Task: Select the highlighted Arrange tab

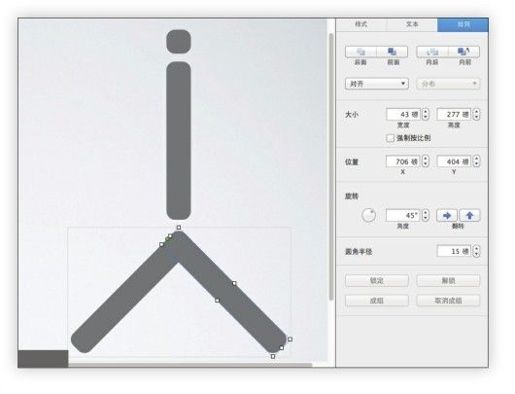Action: (x=463, y=24)
